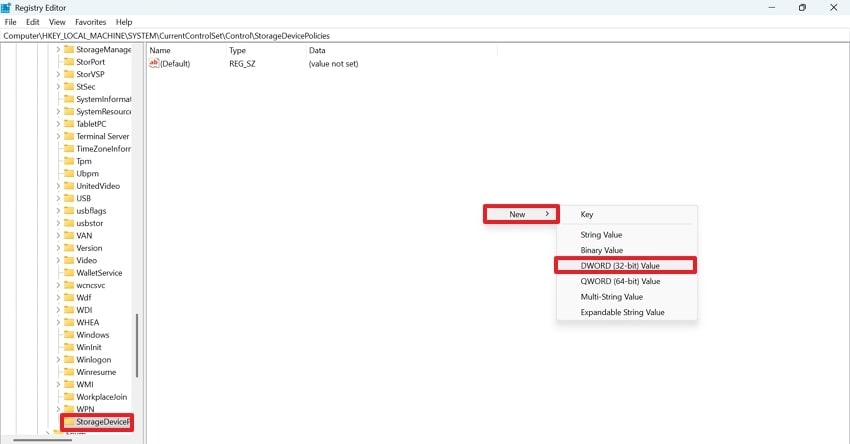
Task: Select the Windows key
Action: coord(93,335)
